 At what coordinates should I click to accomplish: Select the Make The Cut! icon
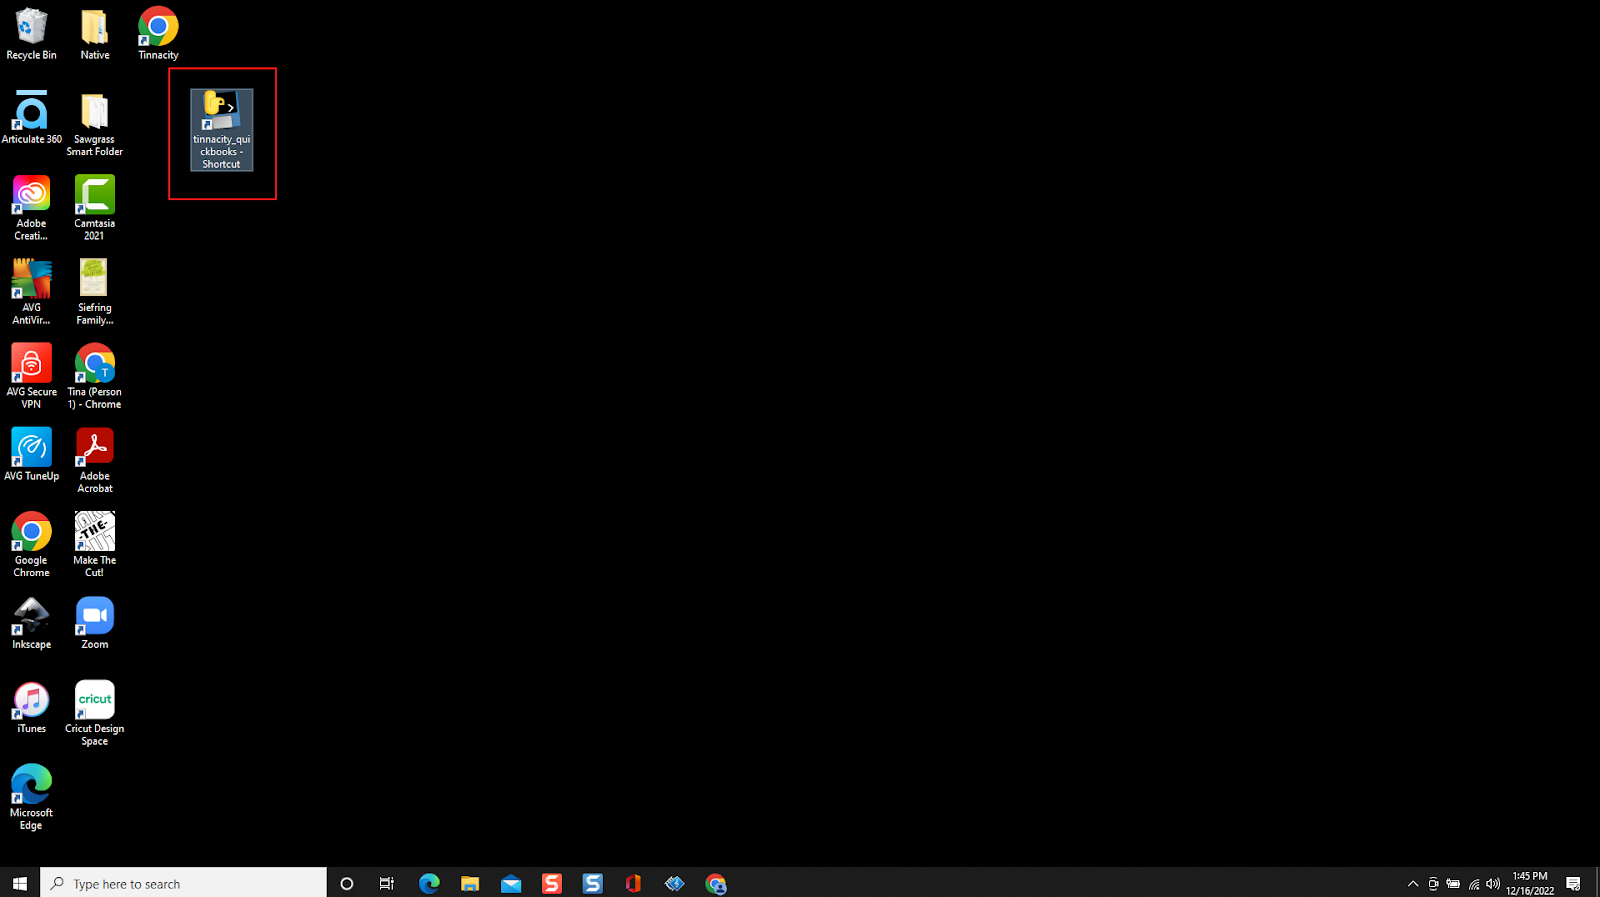click(95, 545)
